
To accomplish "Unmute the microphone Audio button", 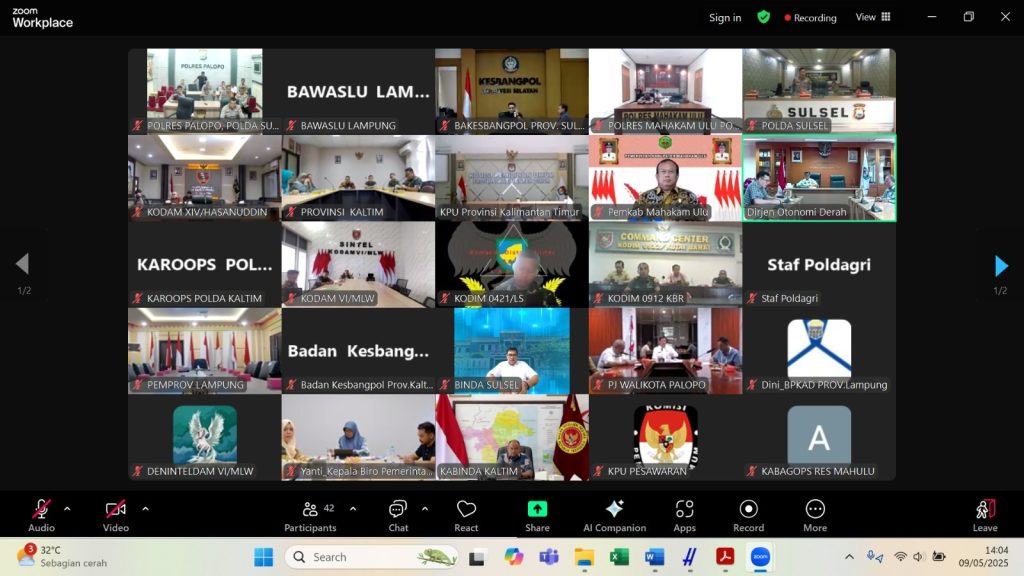I will click(41, 515).
